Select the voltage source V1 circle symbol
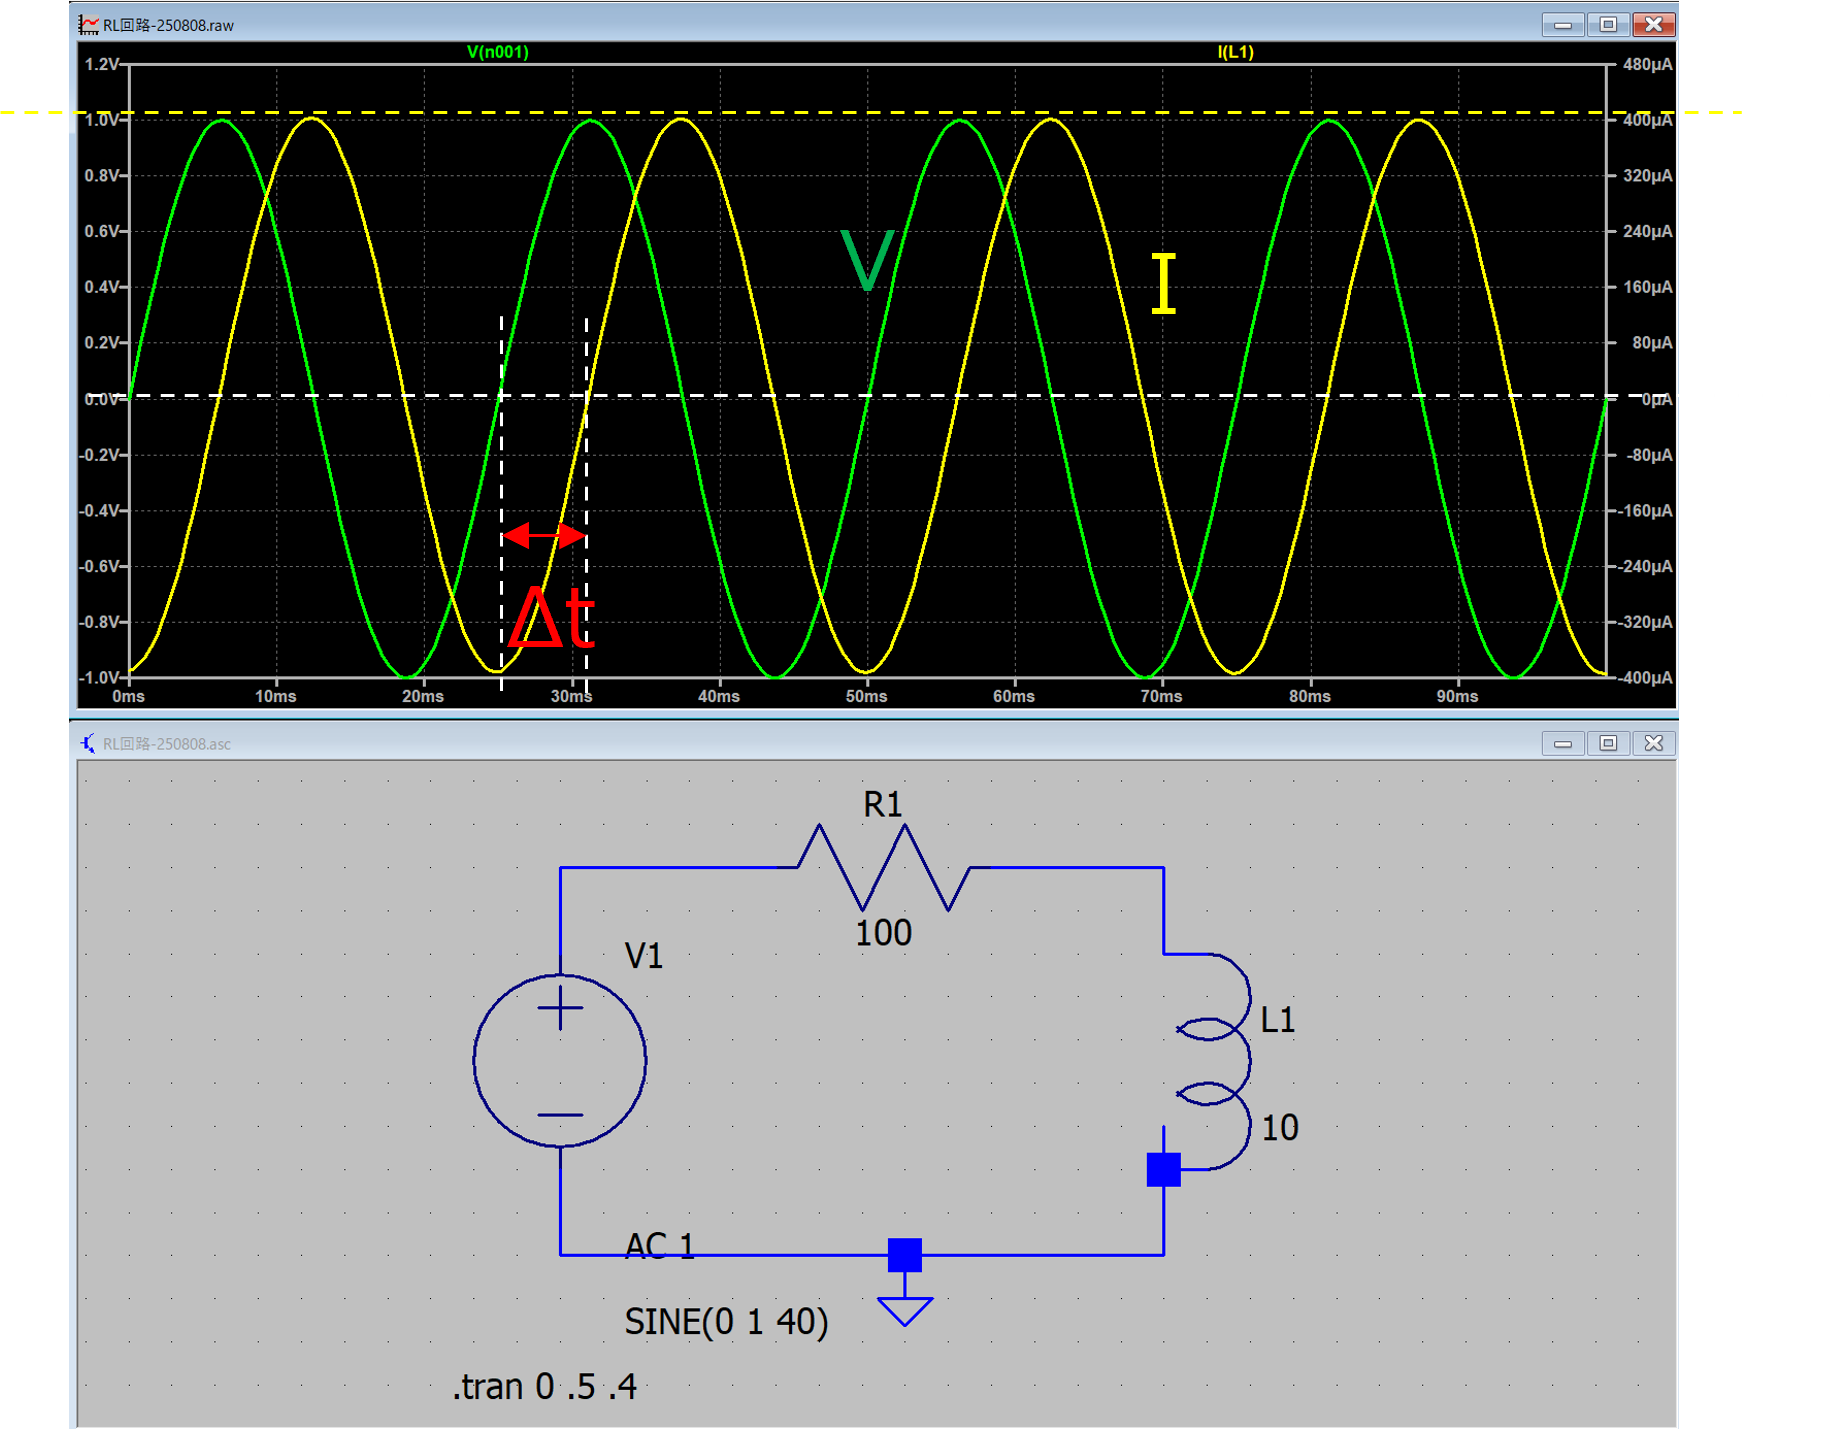 560,1060
